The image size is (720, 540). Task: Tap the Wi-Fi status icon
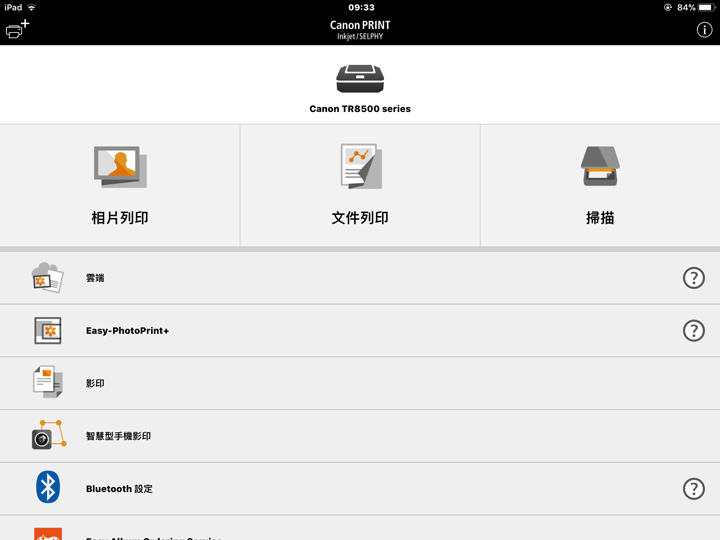(x=31, y=7)
